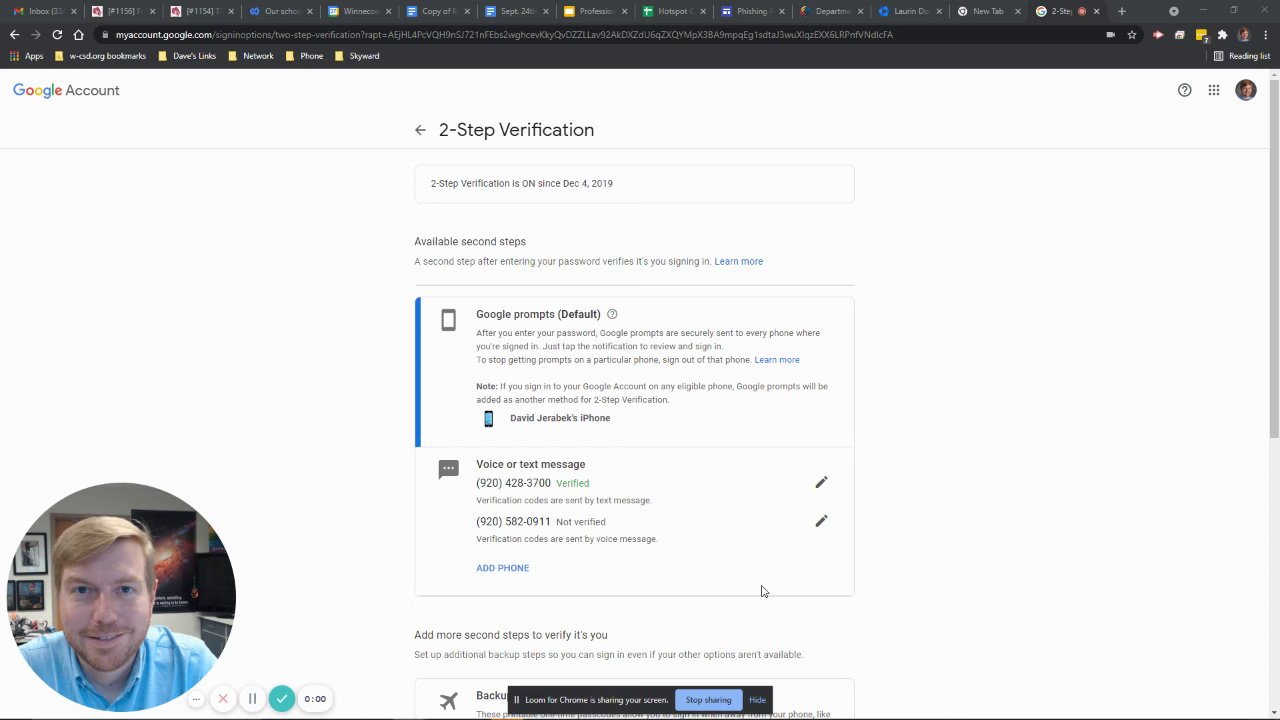This screenshot has width=1280, height=720.
Task: Switch to the [#1156] tab
Action: [x=122, y=11]
